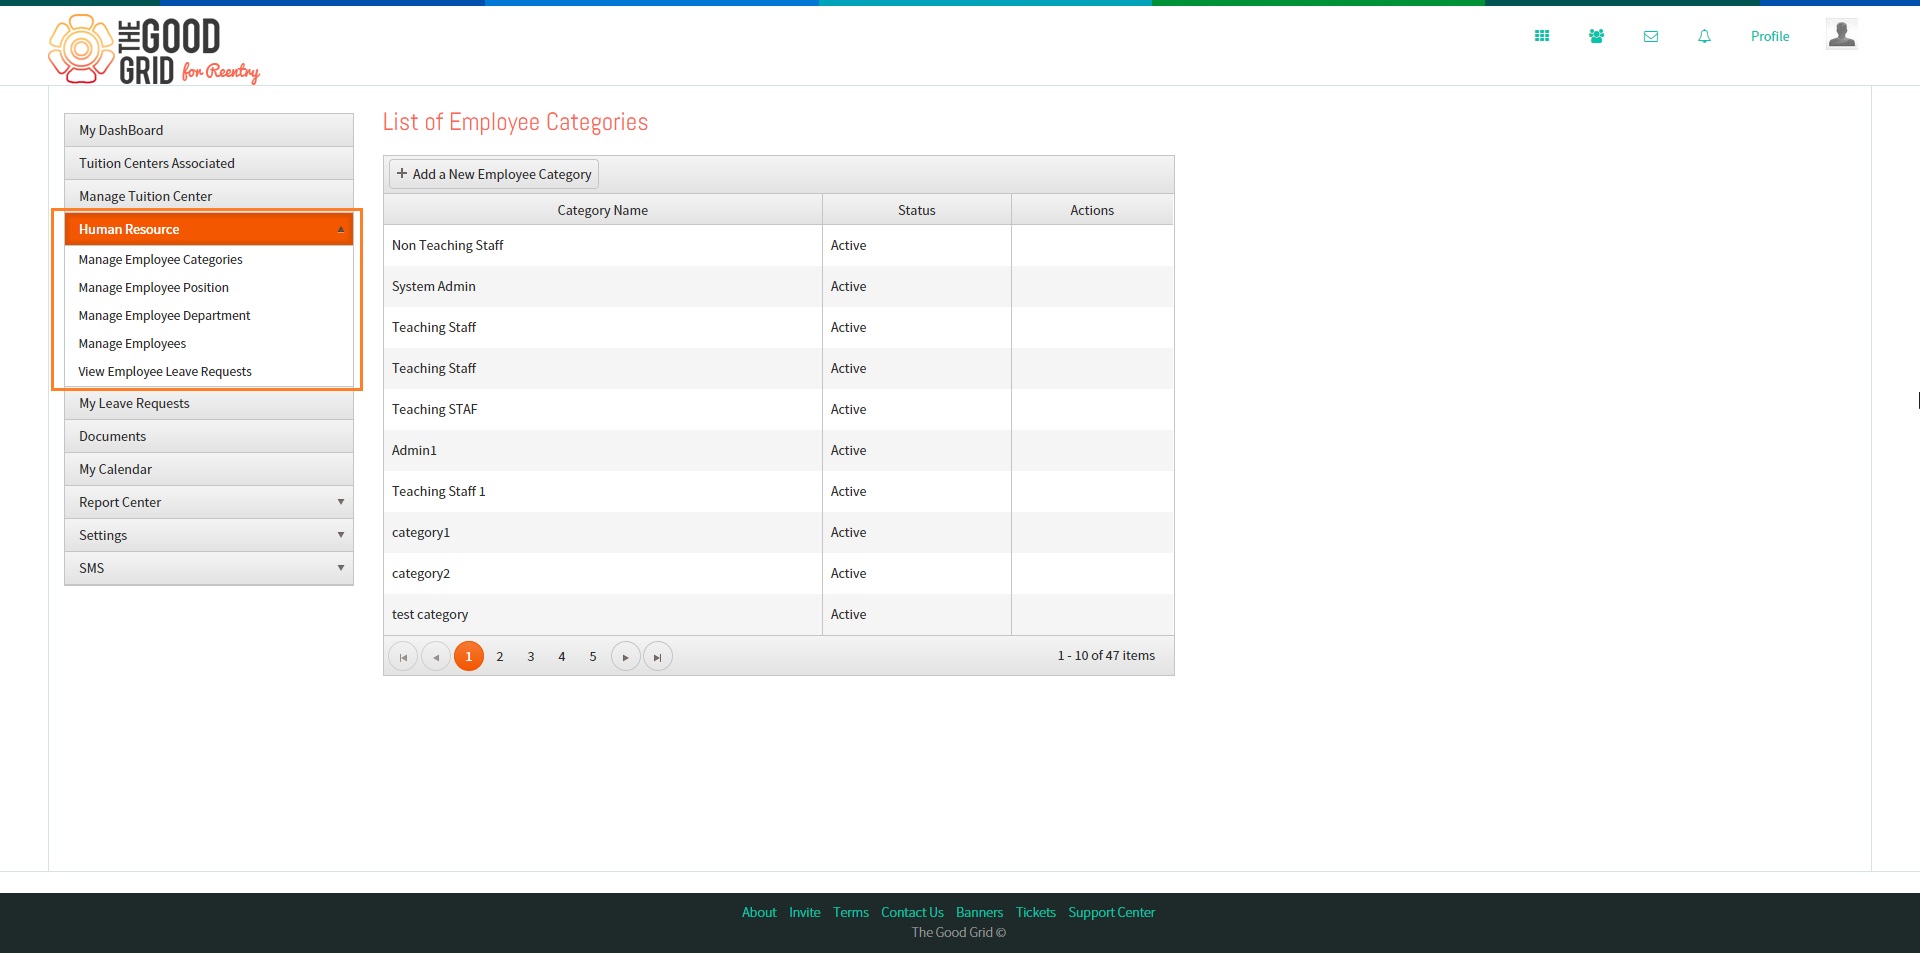Select category2 row

[778, 573]
